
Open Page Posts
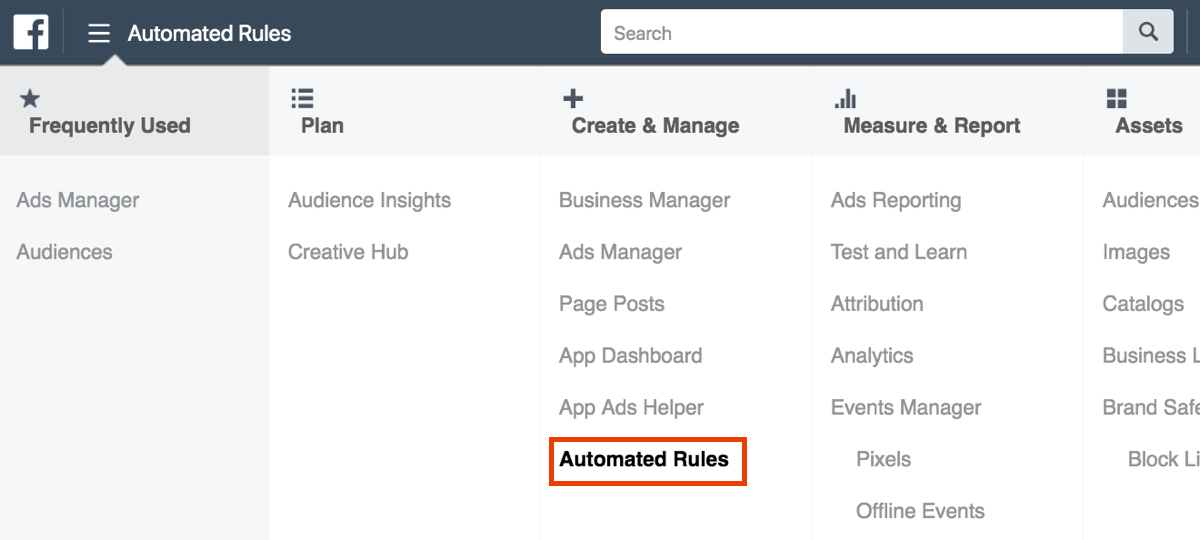[612, 304]
